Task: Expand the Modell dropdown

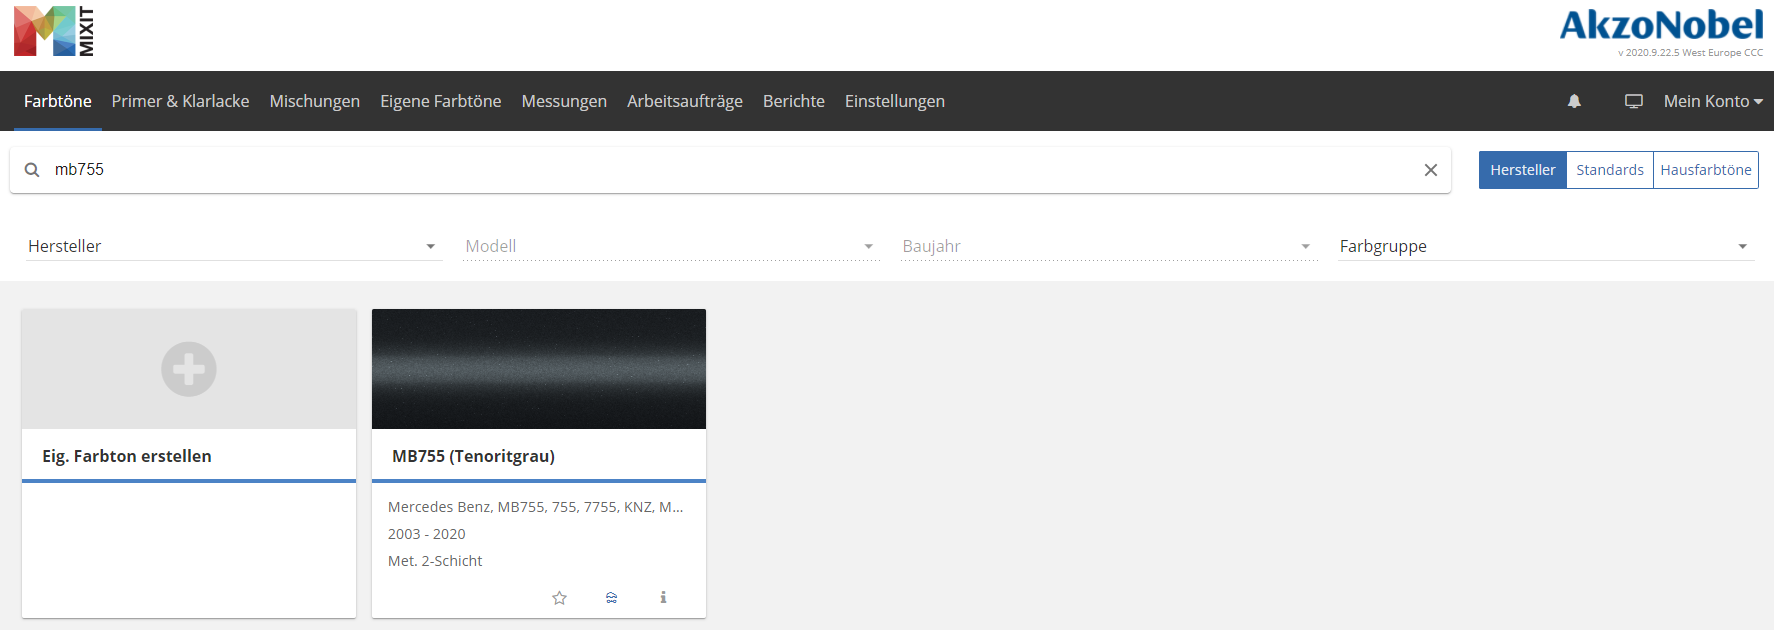Action: (x=670, y=246)
